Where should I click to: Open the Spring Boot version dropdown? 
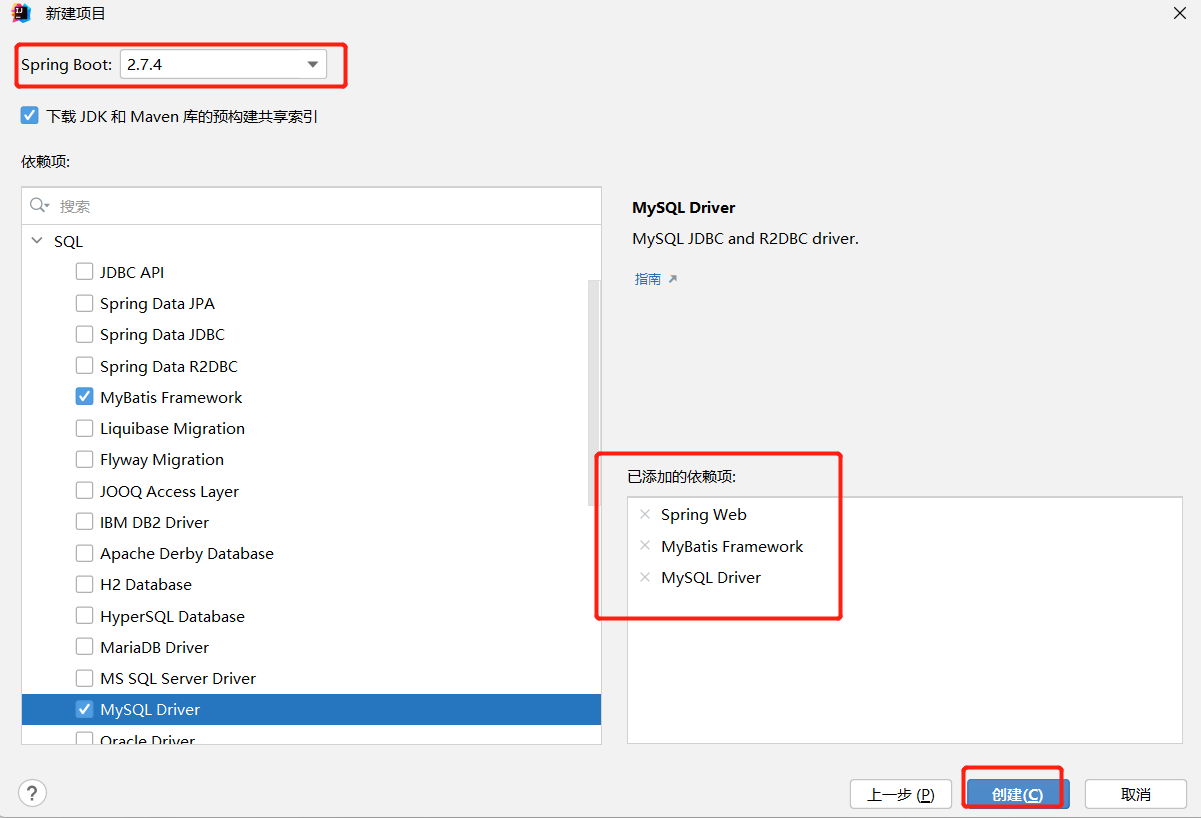(313, 65)
